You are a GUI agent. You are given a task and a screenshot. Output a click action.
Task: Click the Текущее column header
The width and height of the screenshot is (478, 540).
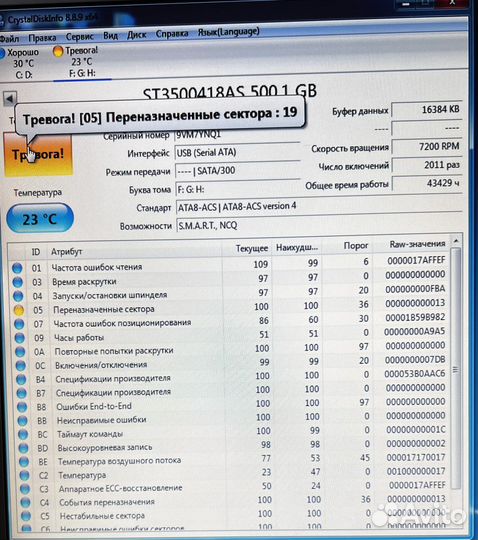[247, 248]
